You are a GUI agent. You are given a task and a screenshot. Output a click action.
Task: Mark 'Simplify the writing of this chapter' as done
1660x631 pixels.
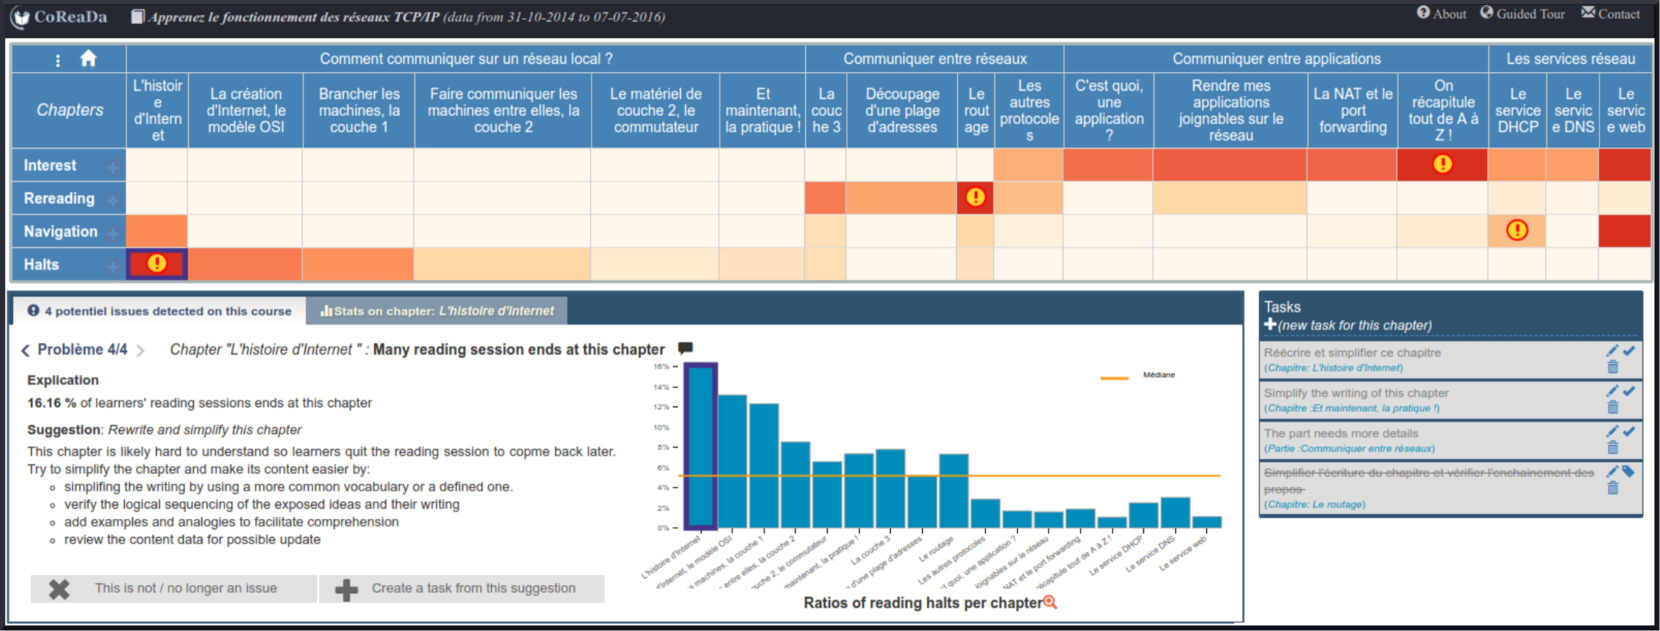pyautogui.click(x=1629, y=391)
